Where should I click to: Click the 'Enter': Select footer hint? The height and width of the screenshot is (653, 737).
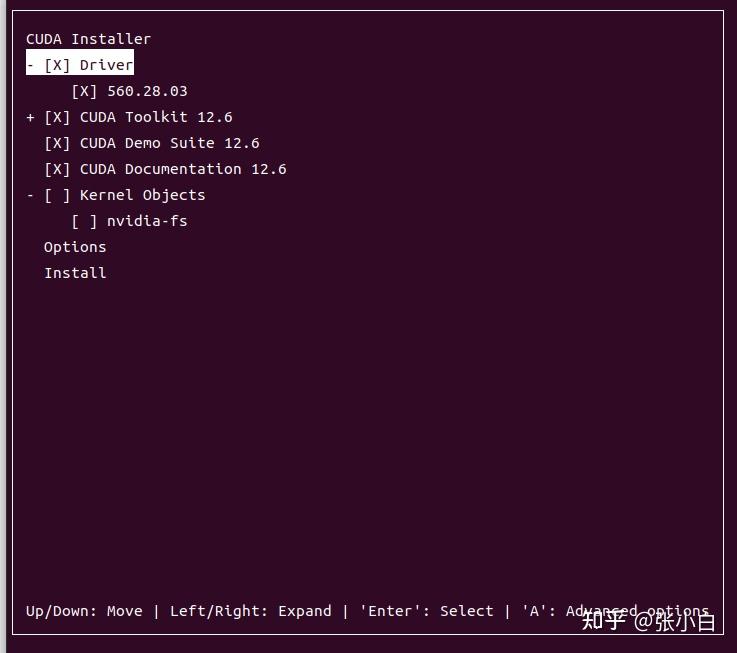click(426, 611)
